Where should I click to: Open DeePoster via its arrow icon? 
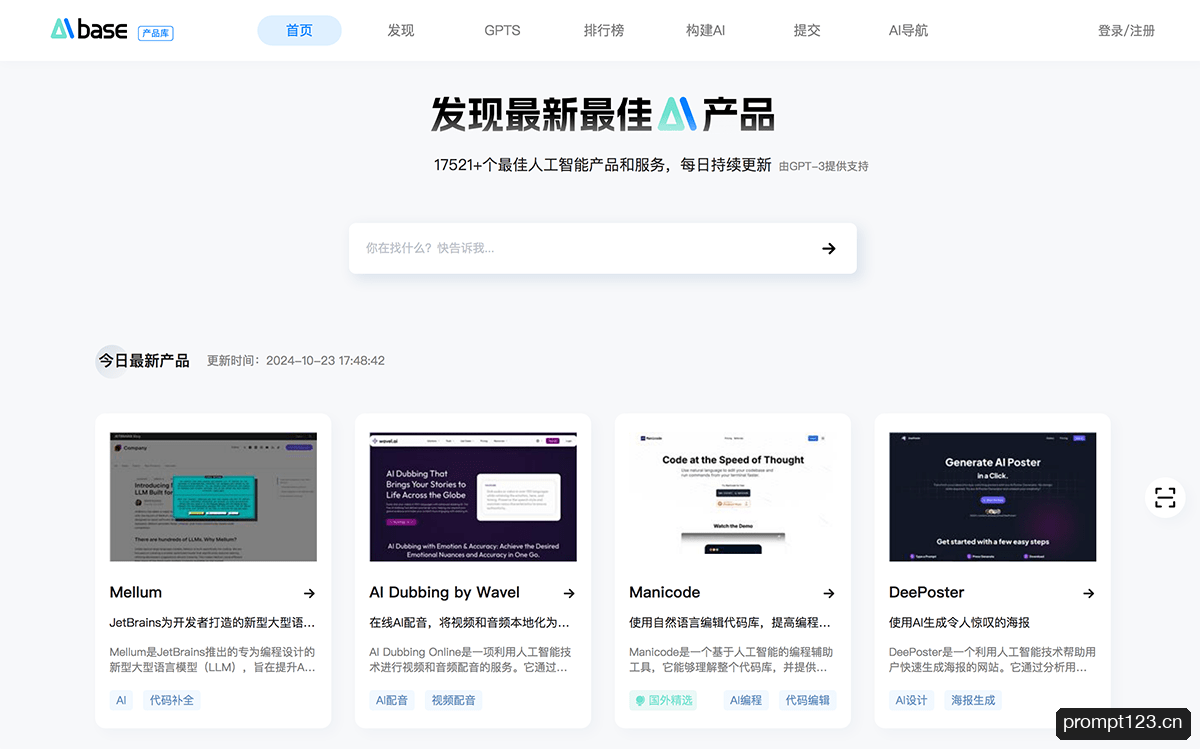point(1089,593)
